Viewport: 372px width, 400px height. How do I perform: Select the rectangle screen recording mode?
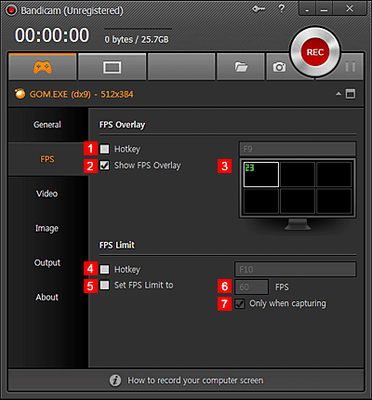112,67
